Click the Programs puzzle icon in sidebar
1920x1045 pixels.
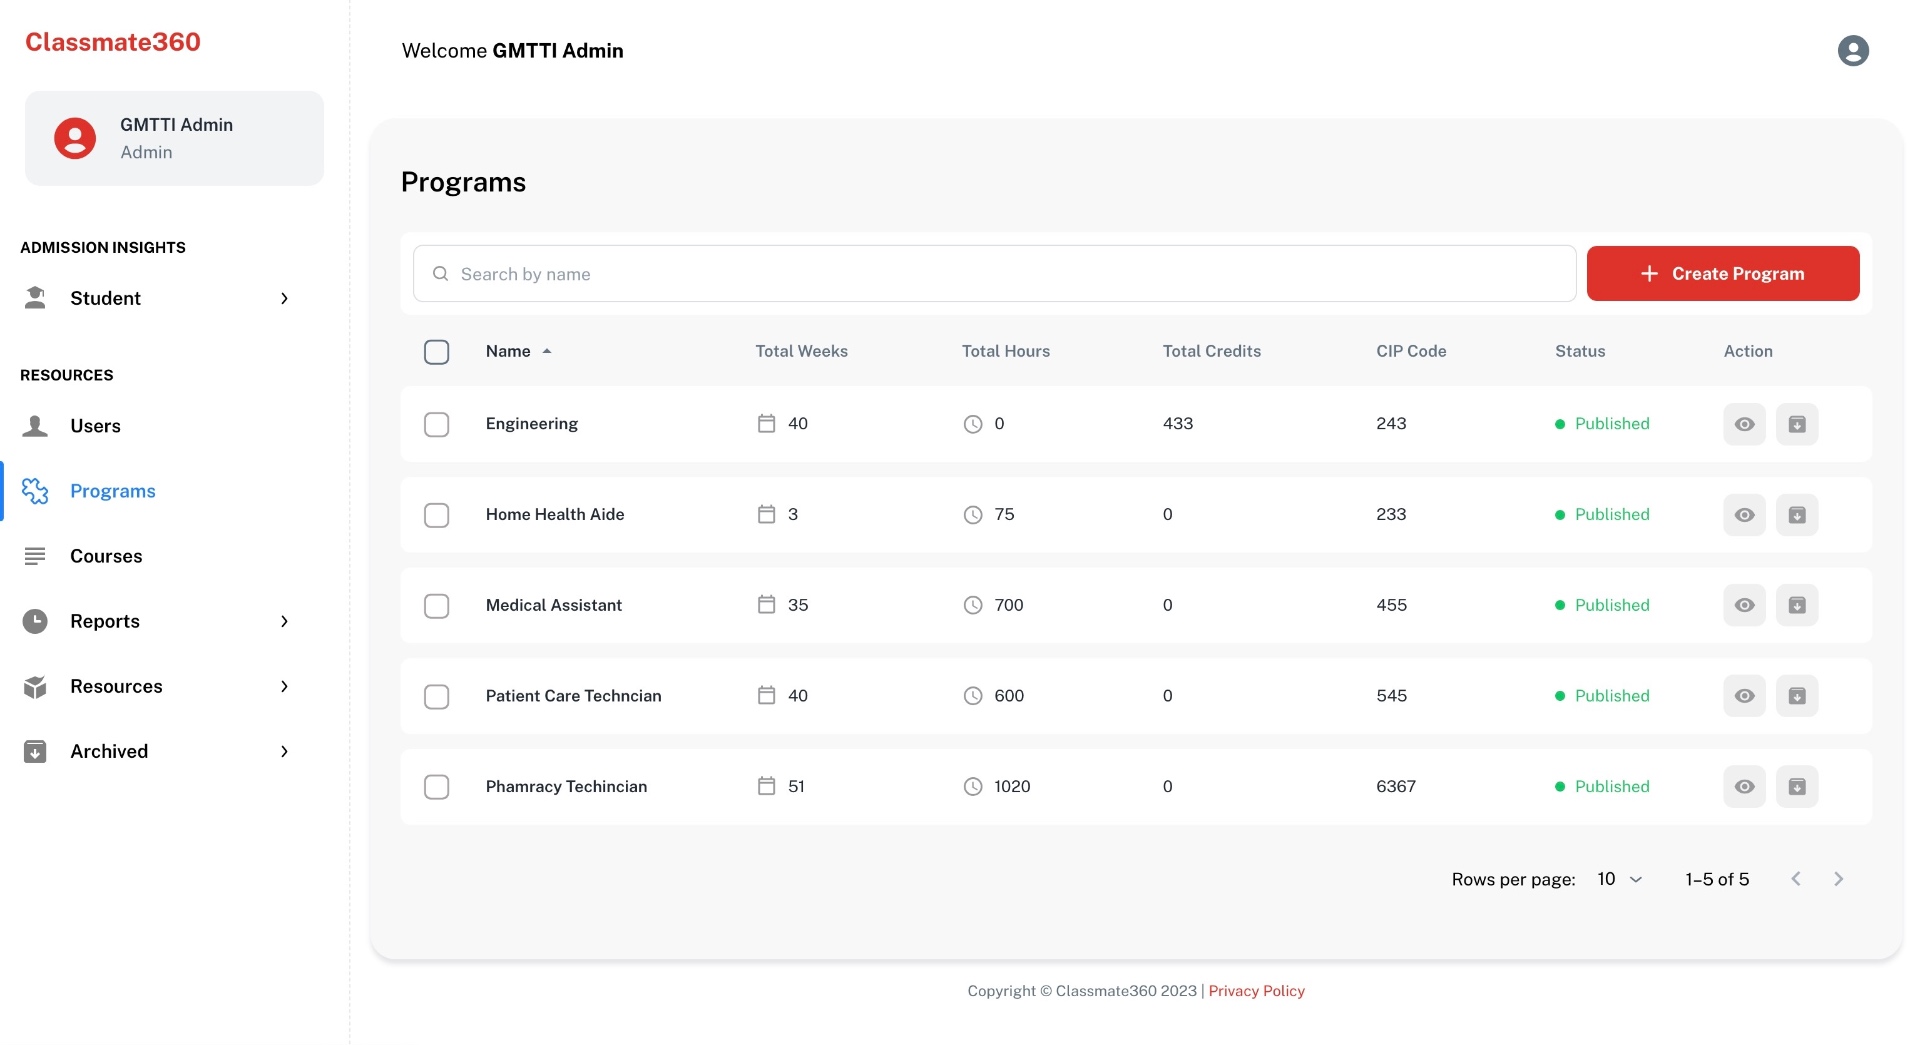35,491
